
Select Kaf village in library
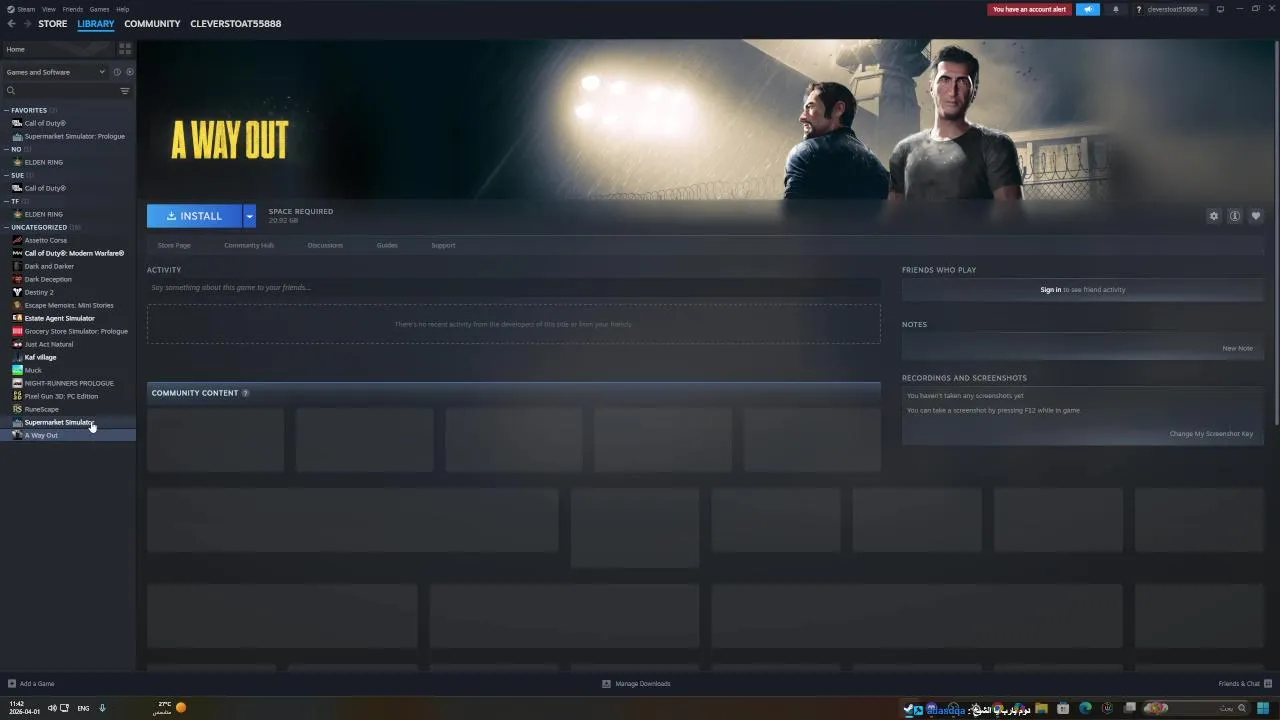point(40,357)
